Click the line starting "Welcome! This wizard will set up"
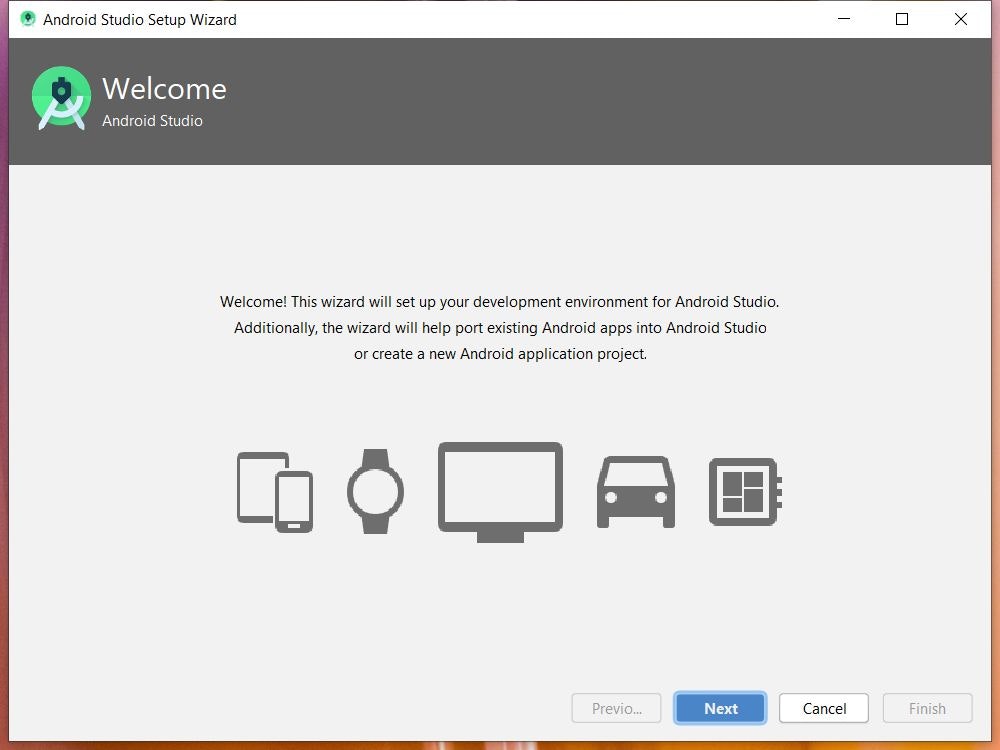Image resolution: width=1000 pixels, height=750 pixels. [x=499, y=302]
